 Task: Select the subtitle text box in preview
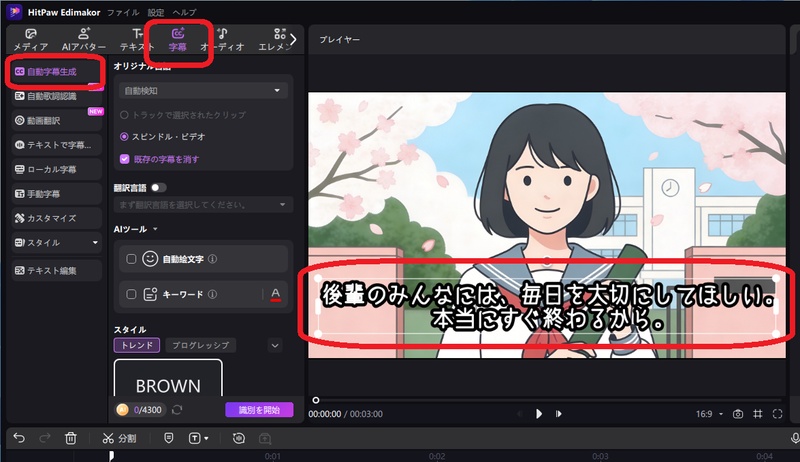(546, 306)
